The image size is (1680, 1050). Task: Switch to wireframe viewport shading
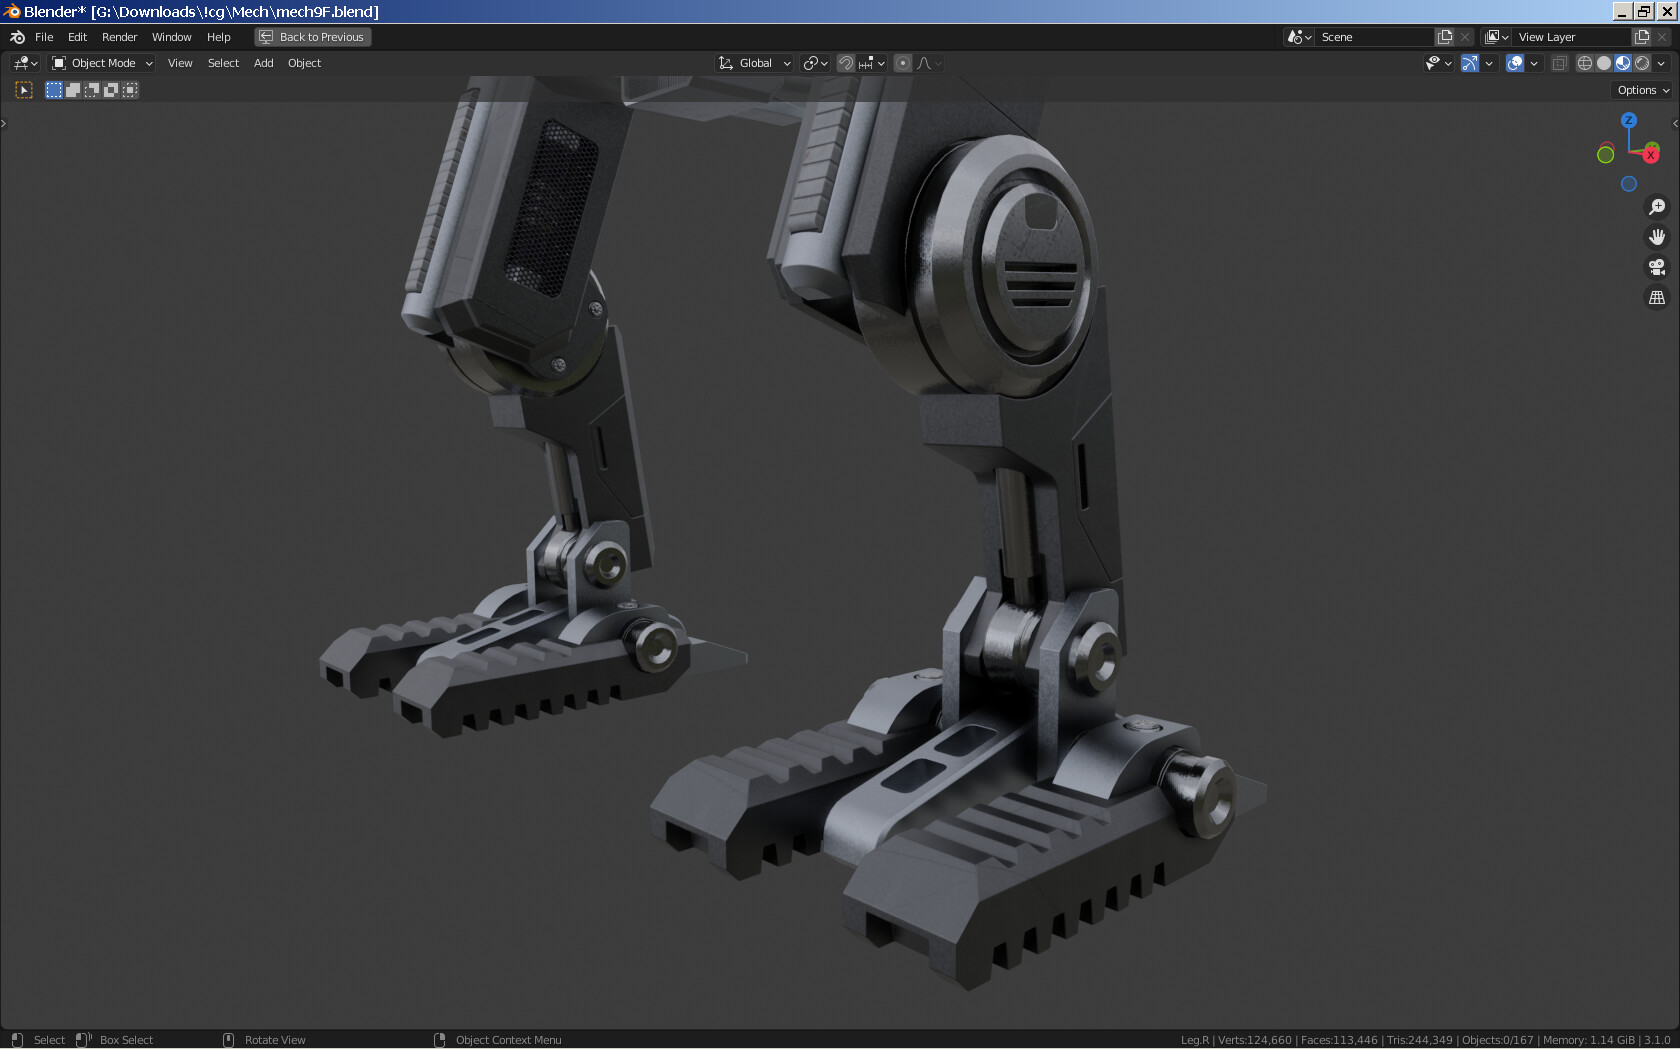1585,62
